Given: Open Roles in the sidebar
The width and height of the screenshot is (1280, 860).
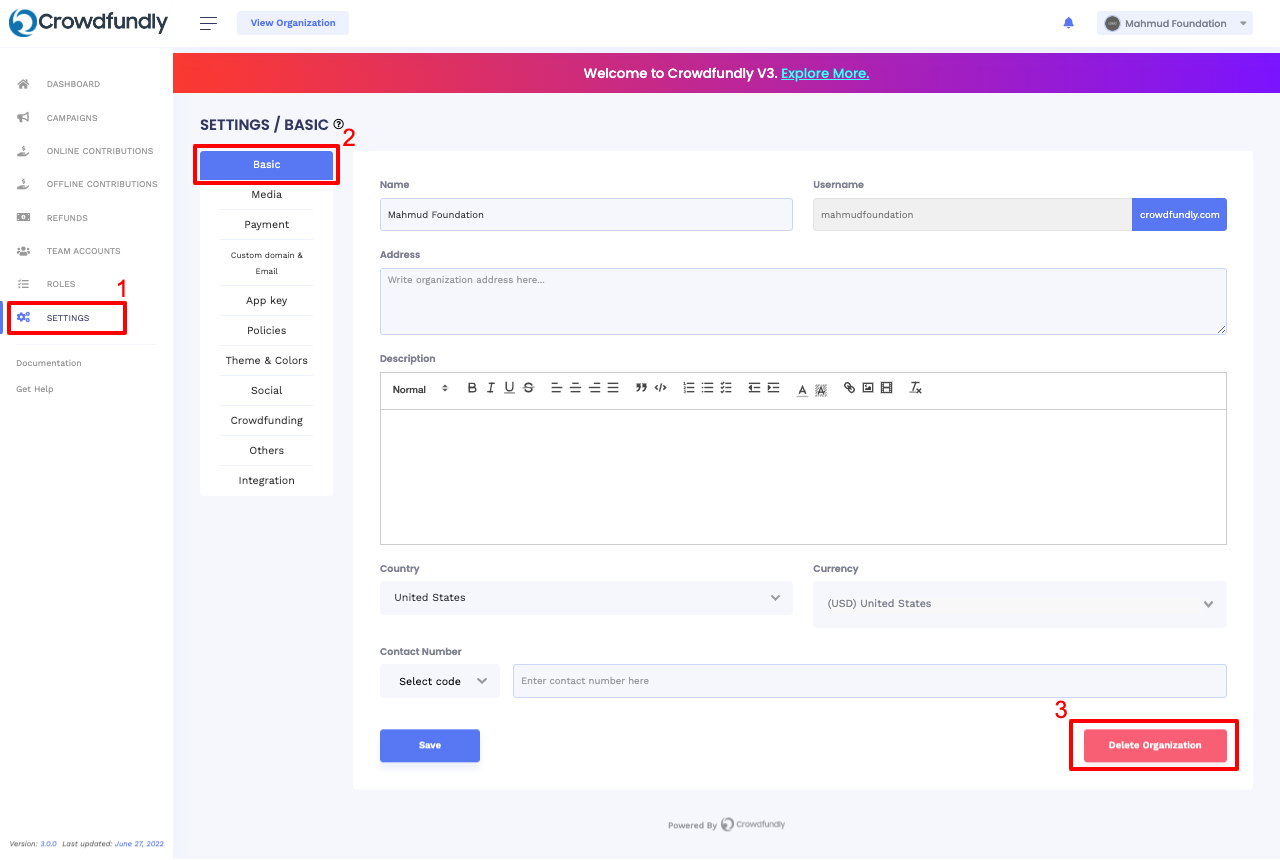Looking at the screenshot, I should 60,284.
